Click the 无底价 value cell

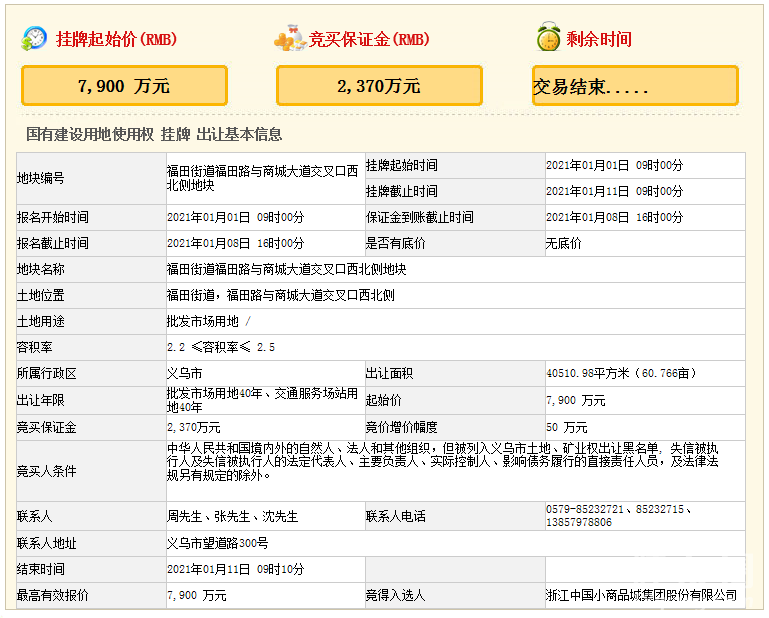pyautogui.click(x=563, y=243)
